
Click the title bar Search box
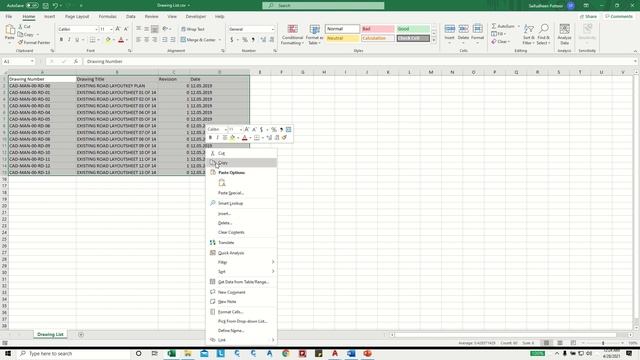tap(323, 6)
